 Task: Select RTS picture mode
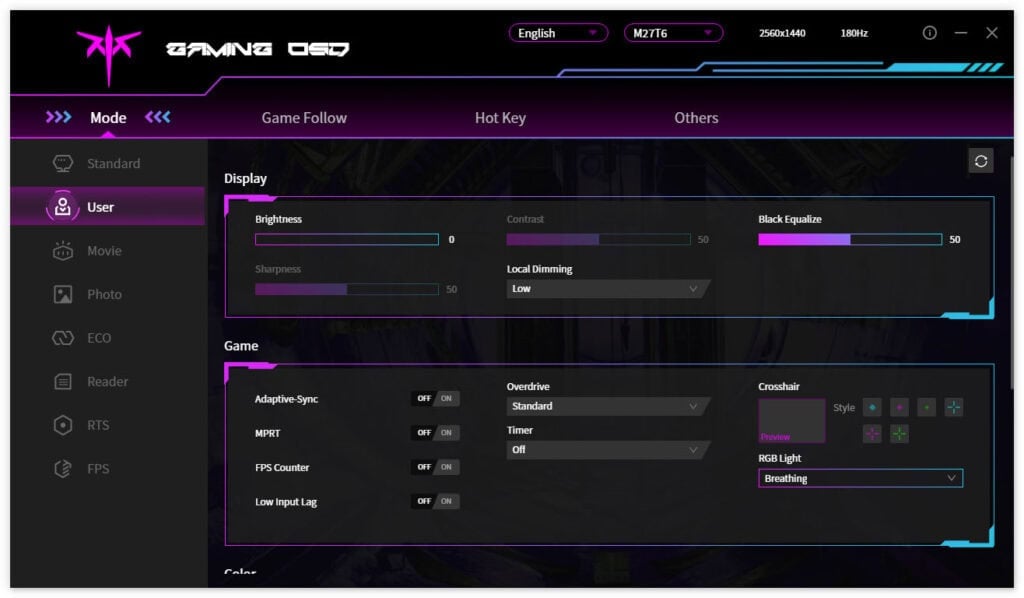(x=108, y=425)
